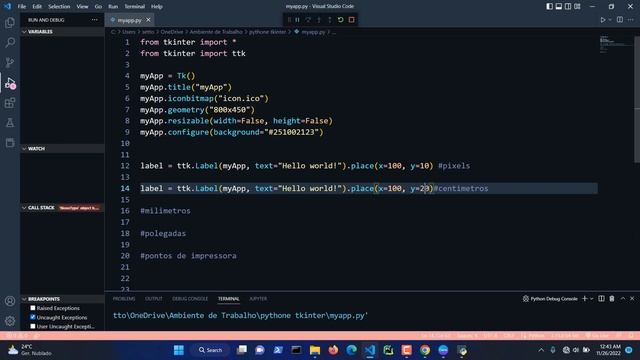Toggle Primary Side Bar layout button
The height and width of the screenshot is (360, 640).
click(x=549, y=6)
